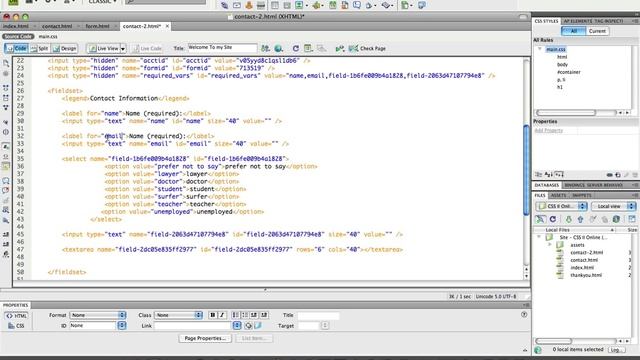Open the Class dropdown
The height and width of the screenshot is (360, 640).
tap(178, 315)
